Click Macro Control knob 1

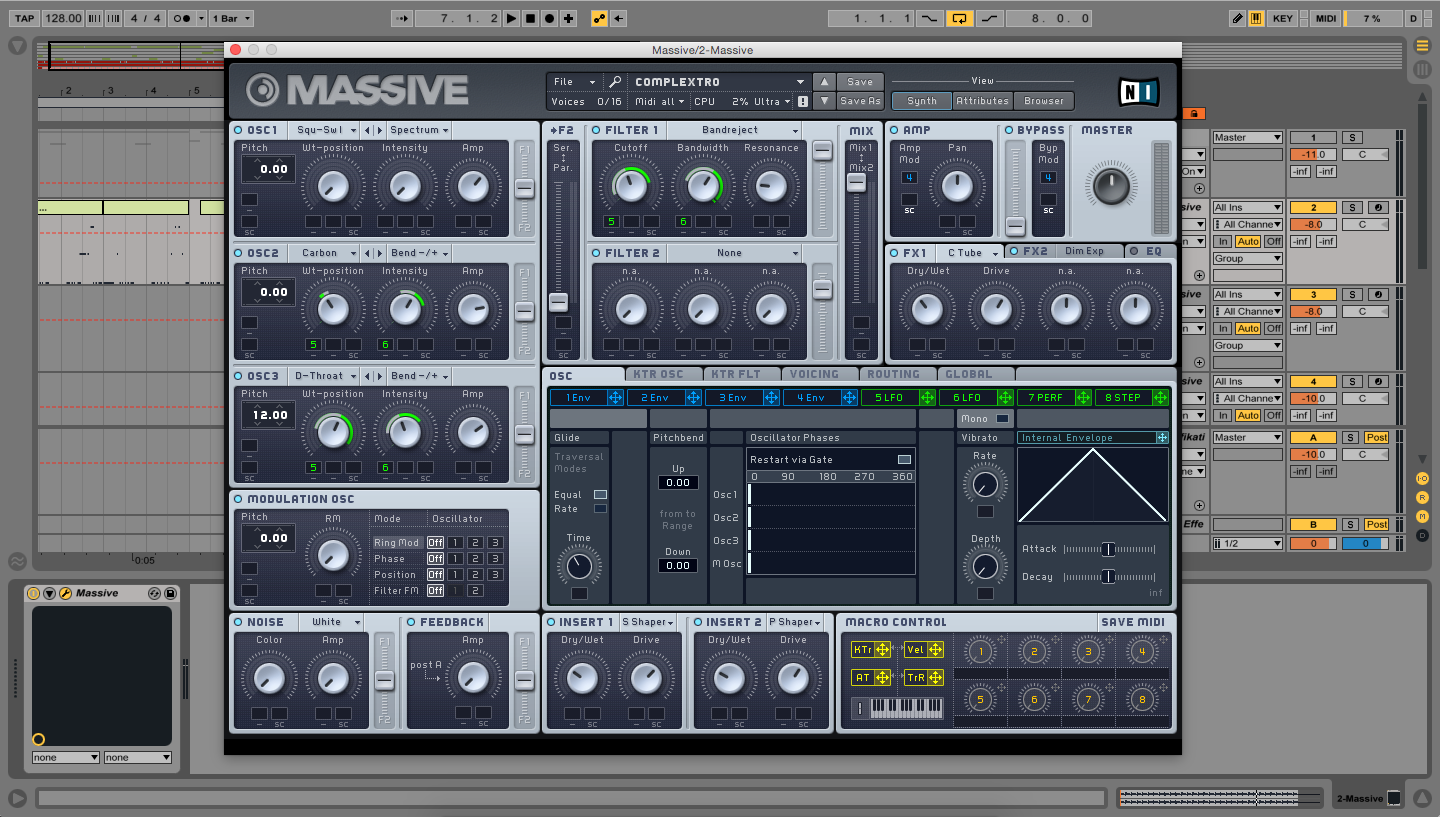pos(981,652)
